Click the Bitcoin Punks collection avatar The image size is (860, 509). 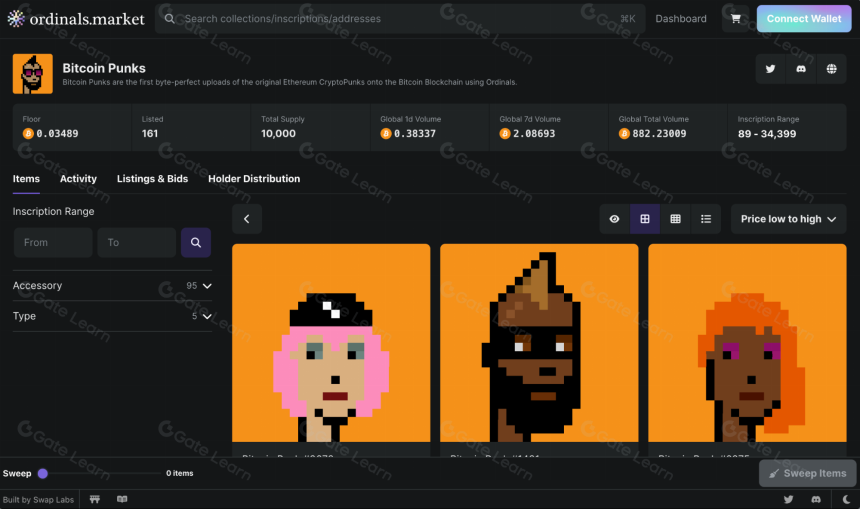[x=33, y=73]
